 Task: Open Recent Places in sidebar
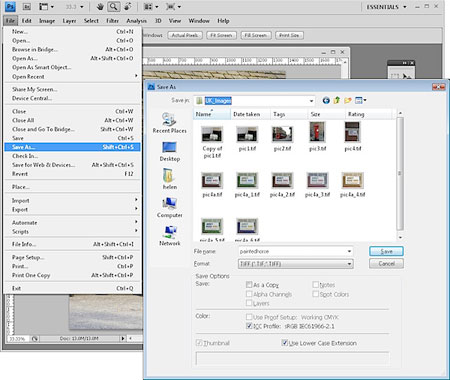pos(169,123)
